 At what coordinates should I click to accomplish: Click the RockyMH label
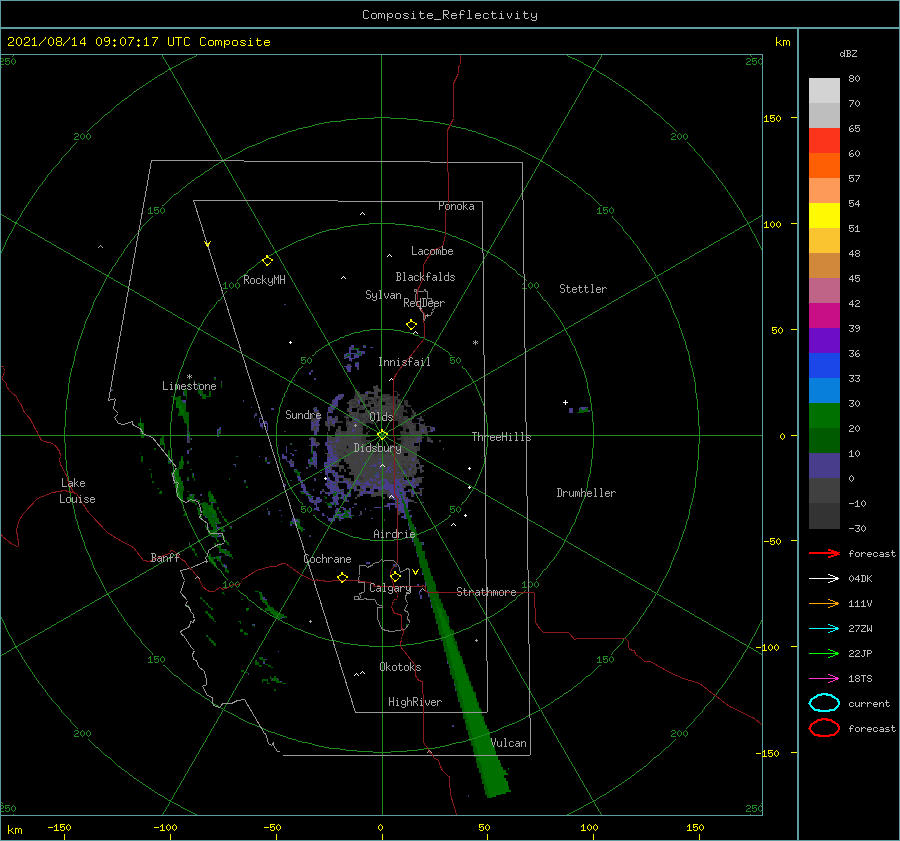point(264,280)
